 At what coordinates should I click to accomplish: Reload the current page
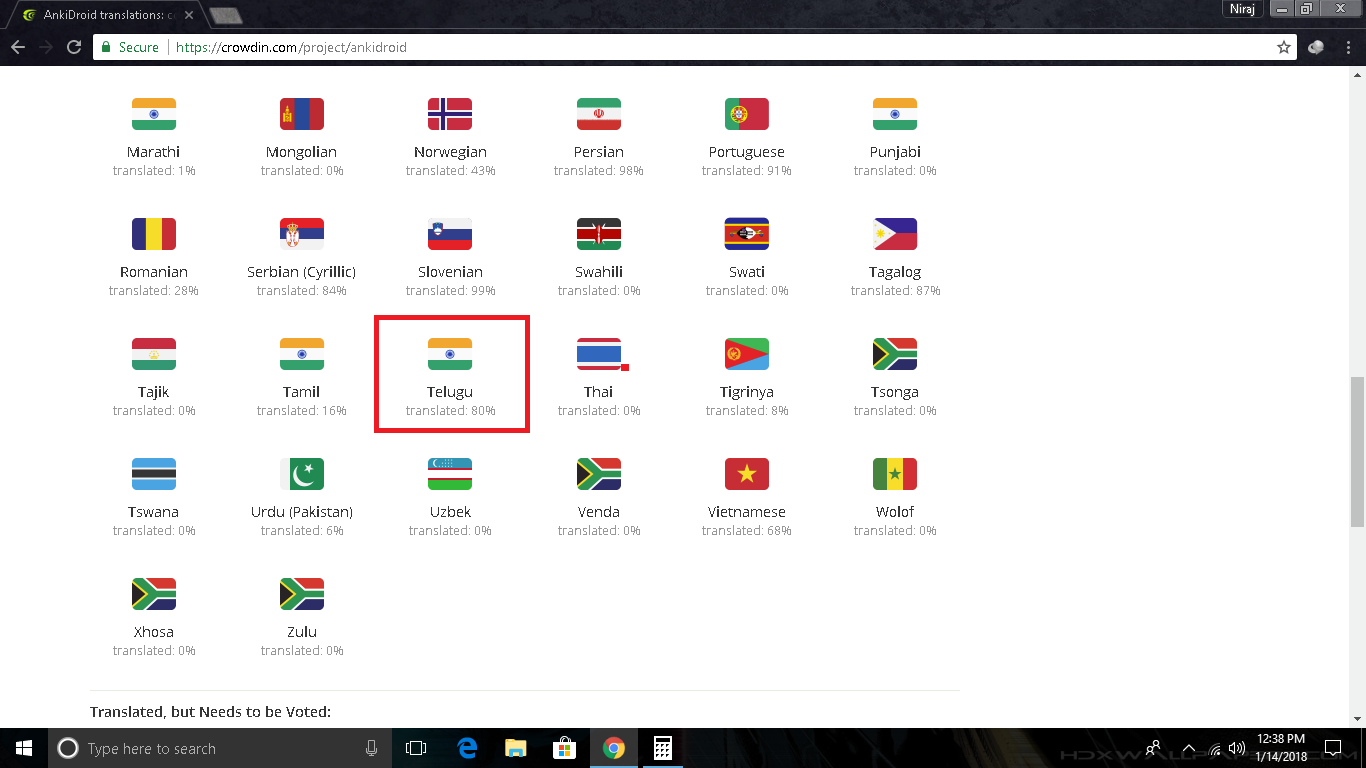[73, 47]
